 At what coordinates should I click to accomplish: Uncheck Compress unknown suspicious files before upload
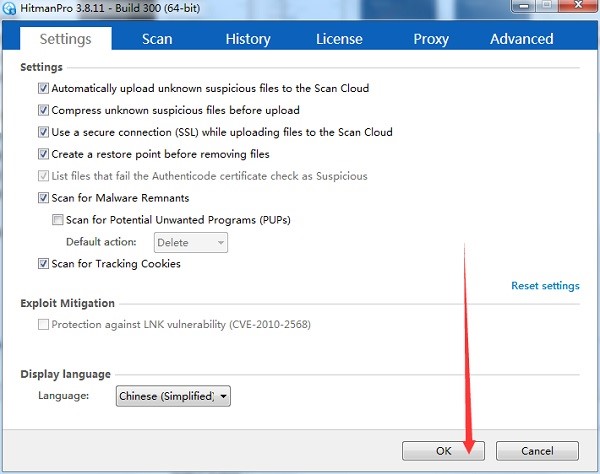44,110
